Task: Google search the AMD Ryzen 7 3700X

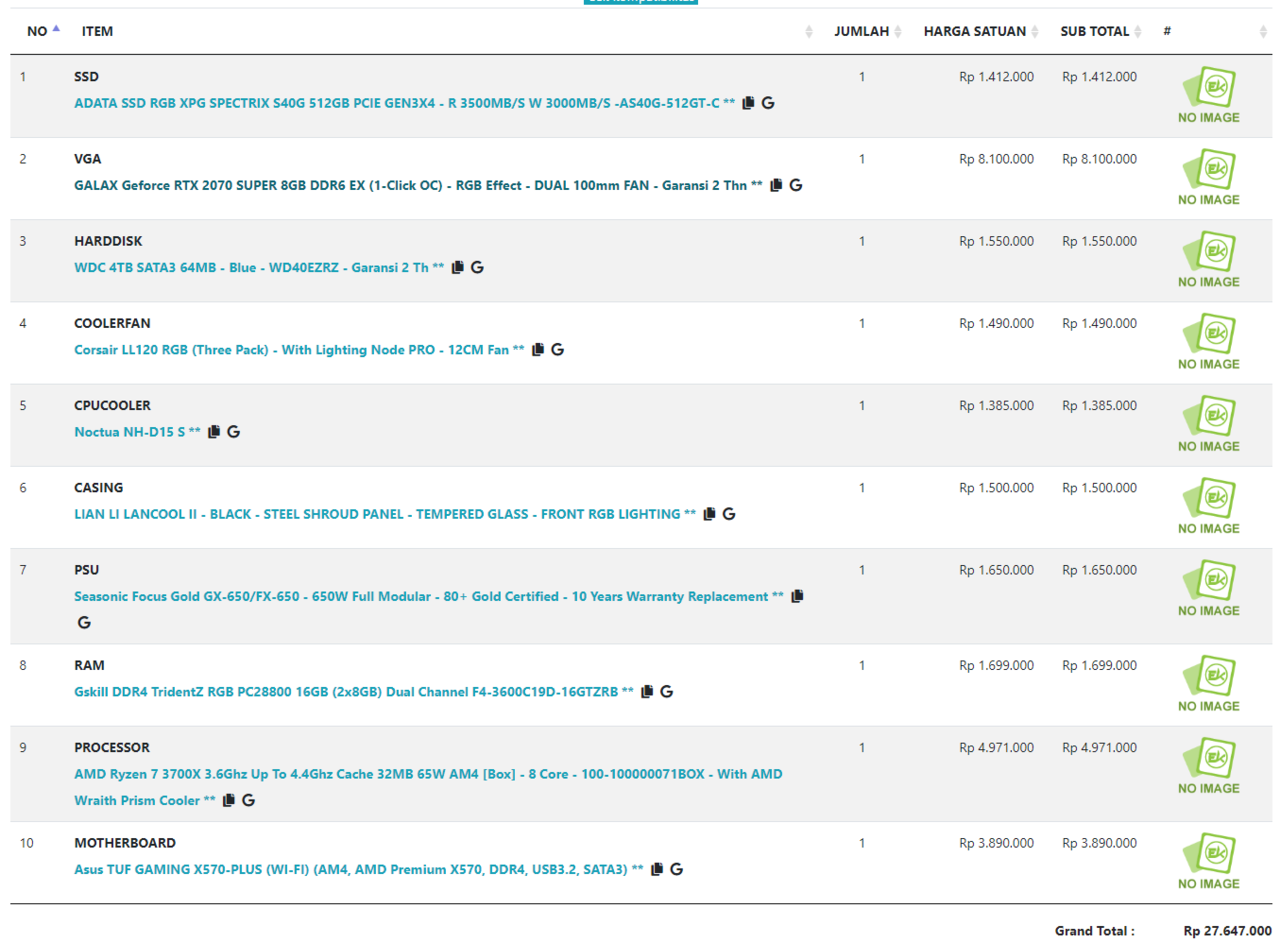Action: pos(249,800)
